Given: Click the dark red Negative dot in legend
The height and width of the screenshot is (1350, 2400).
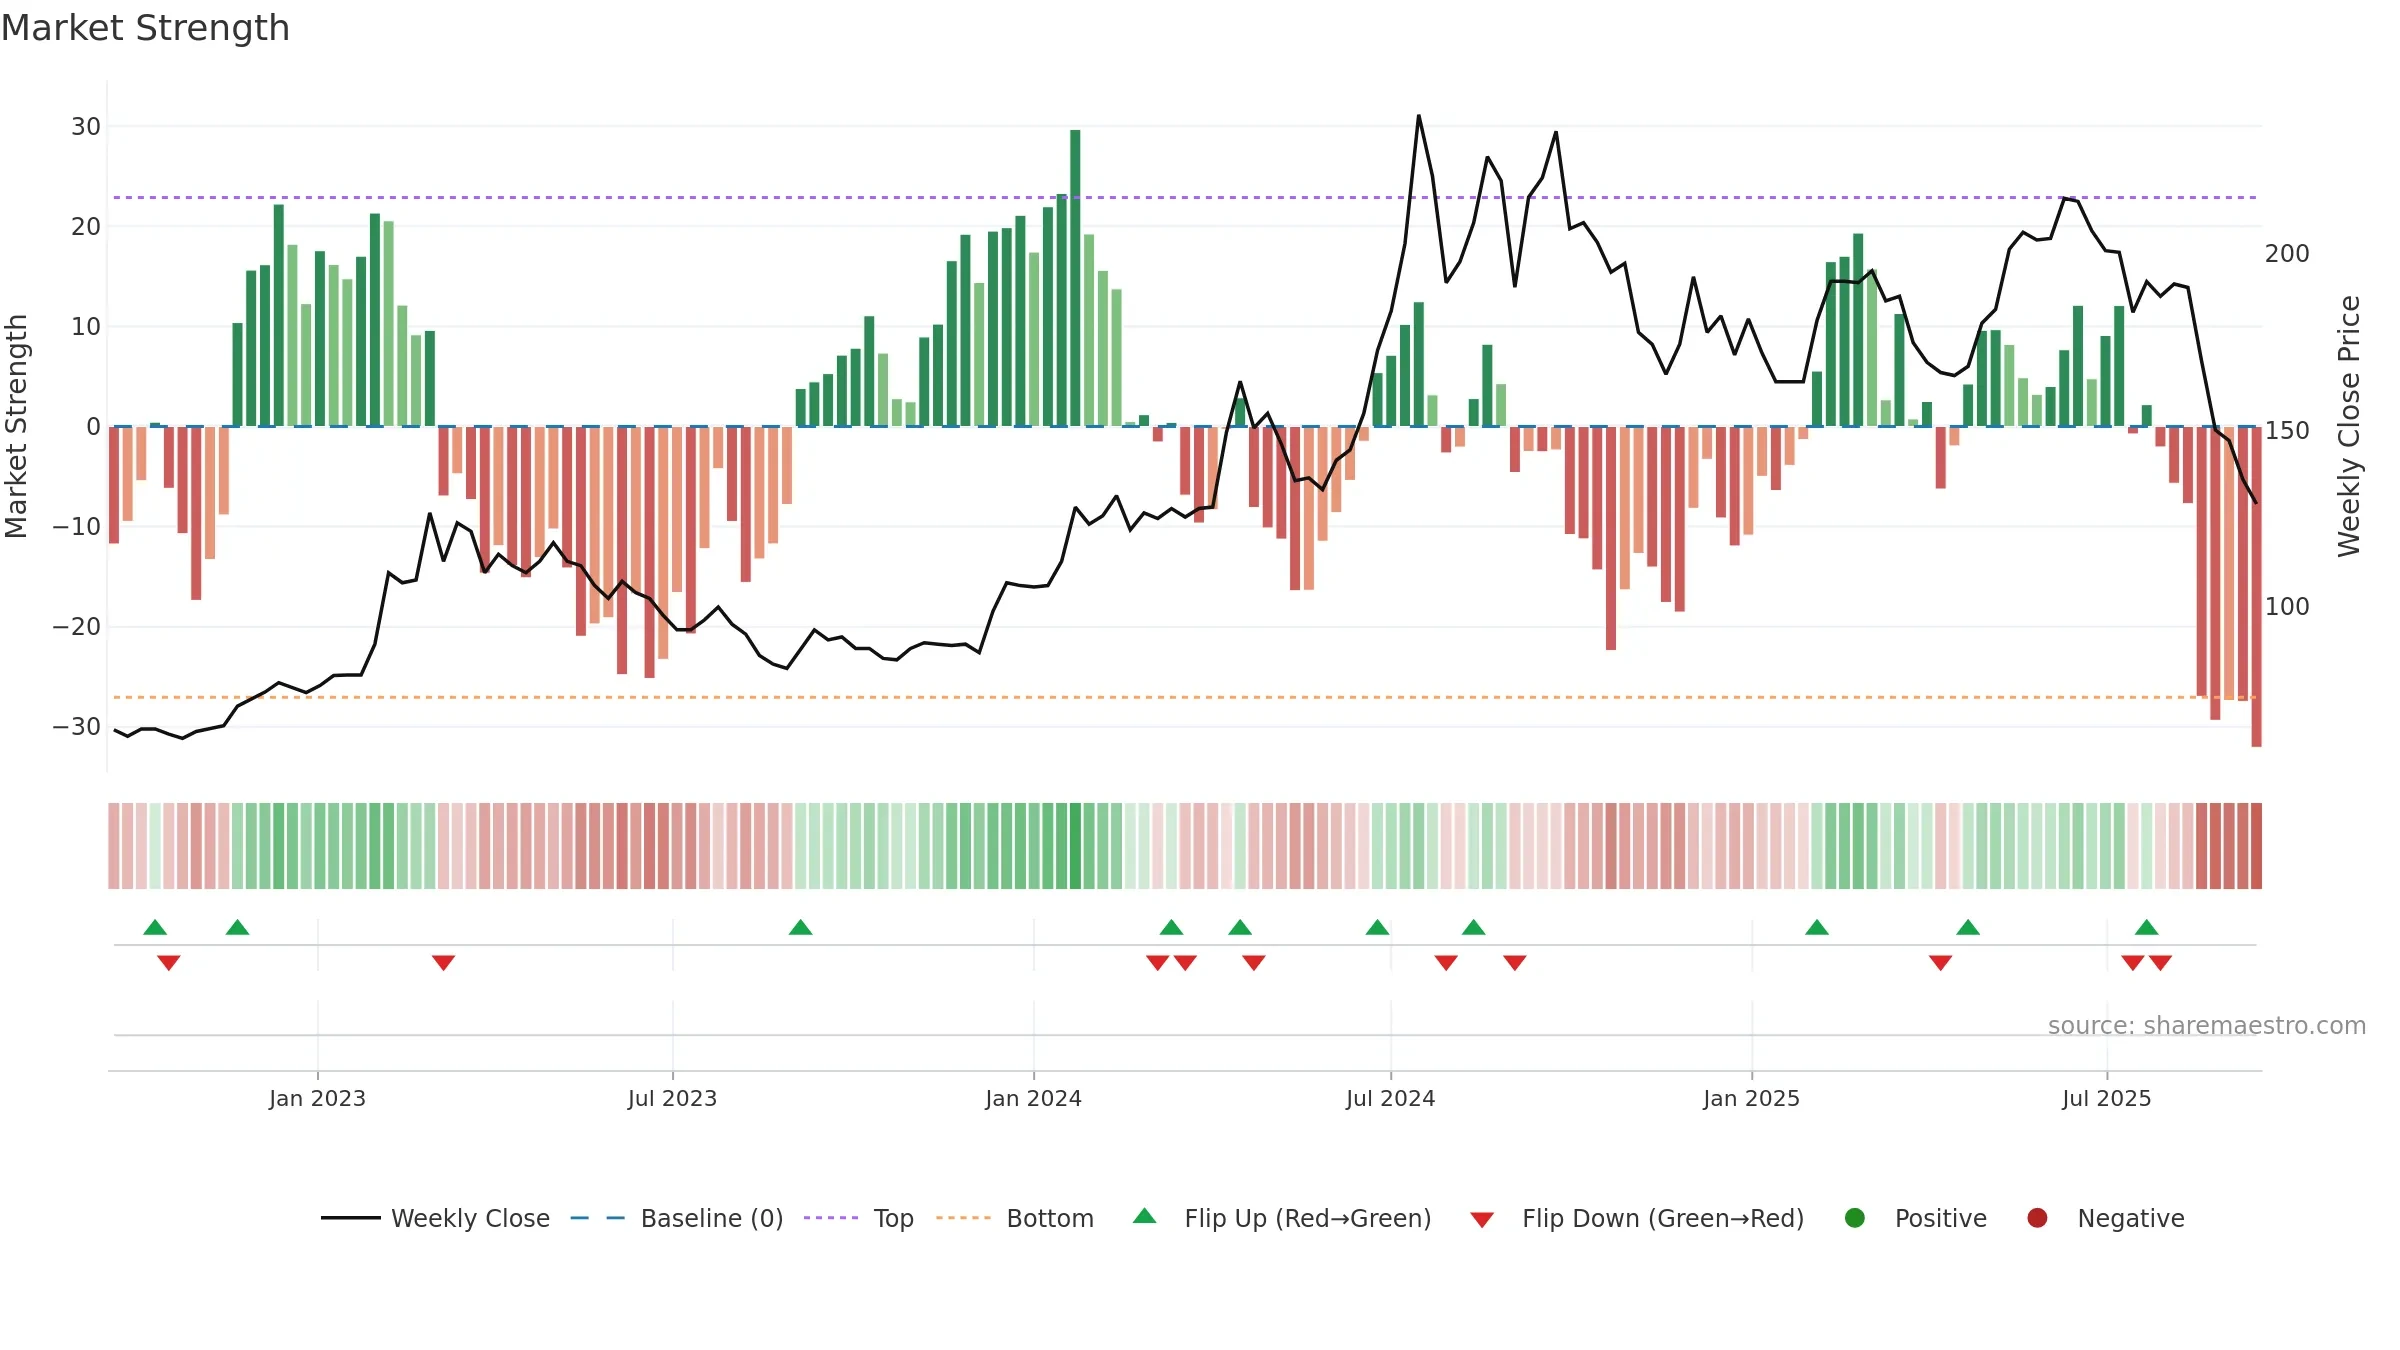Looking at the screenshot, I should 2037,1218.
